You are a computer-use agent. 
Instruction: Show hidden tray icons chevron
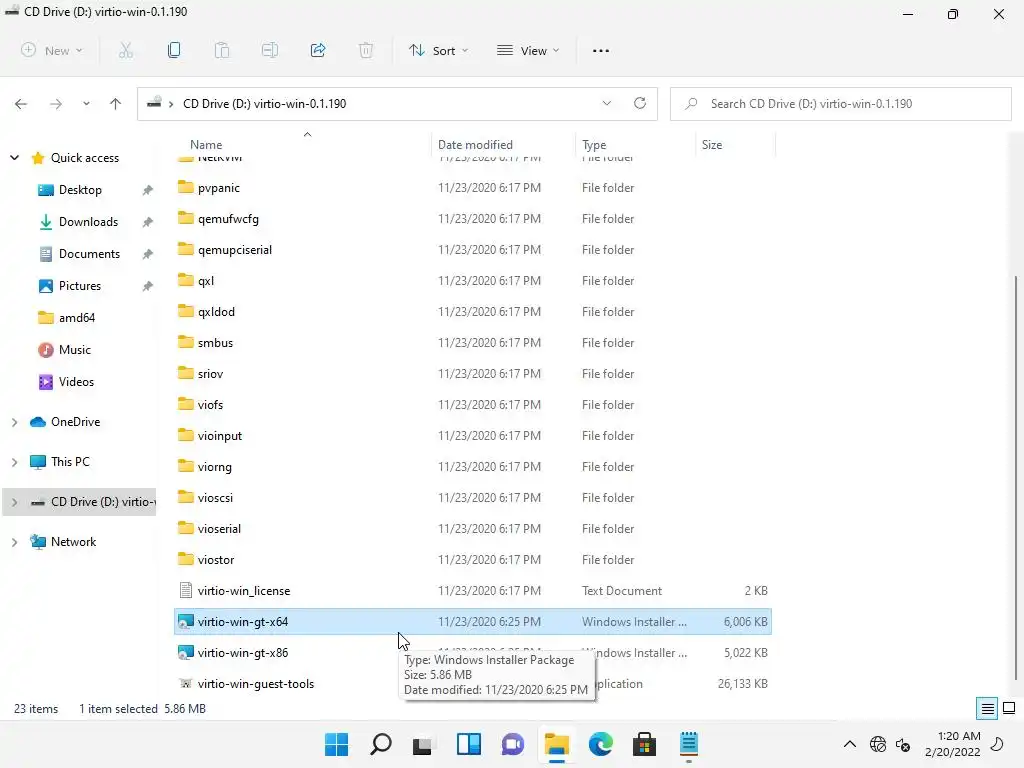850,744
